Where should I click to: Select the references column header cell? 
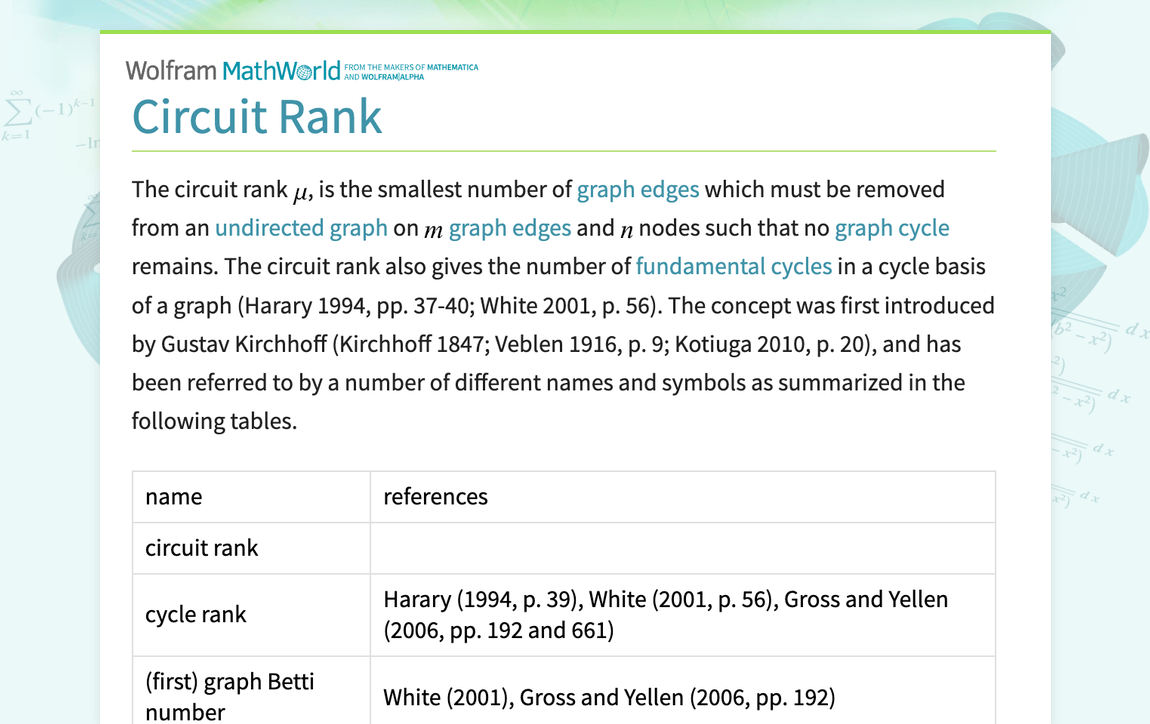435,496
